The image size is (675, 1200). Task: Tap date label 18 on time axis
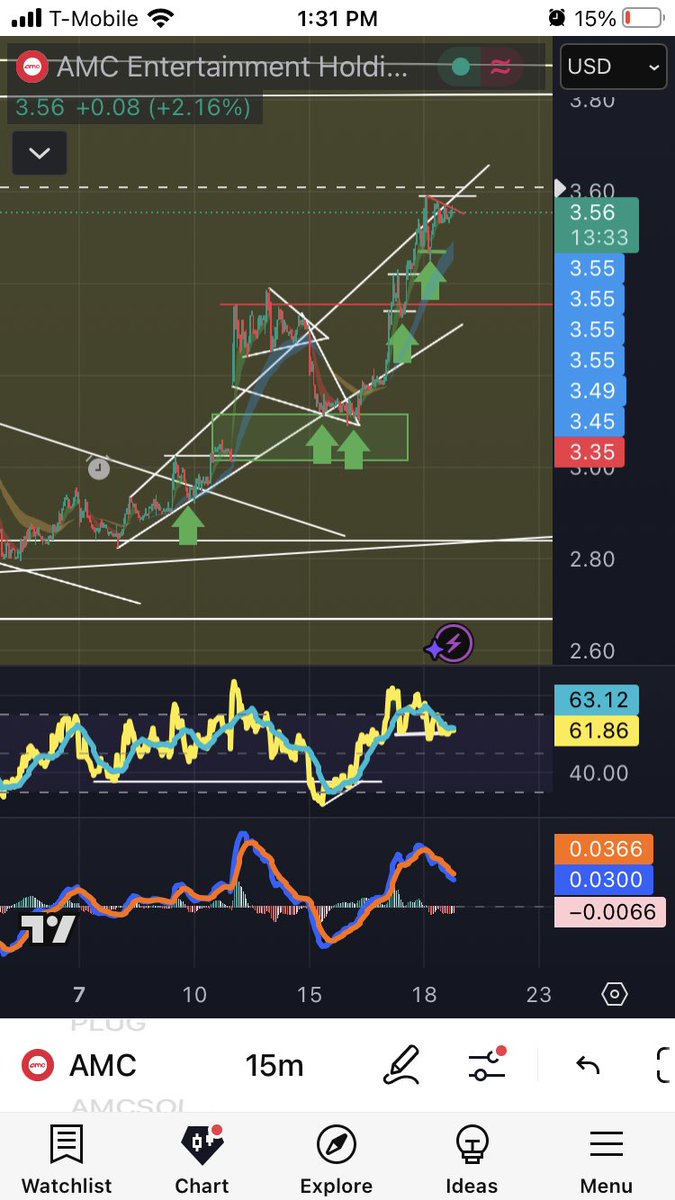click(424, 994)
